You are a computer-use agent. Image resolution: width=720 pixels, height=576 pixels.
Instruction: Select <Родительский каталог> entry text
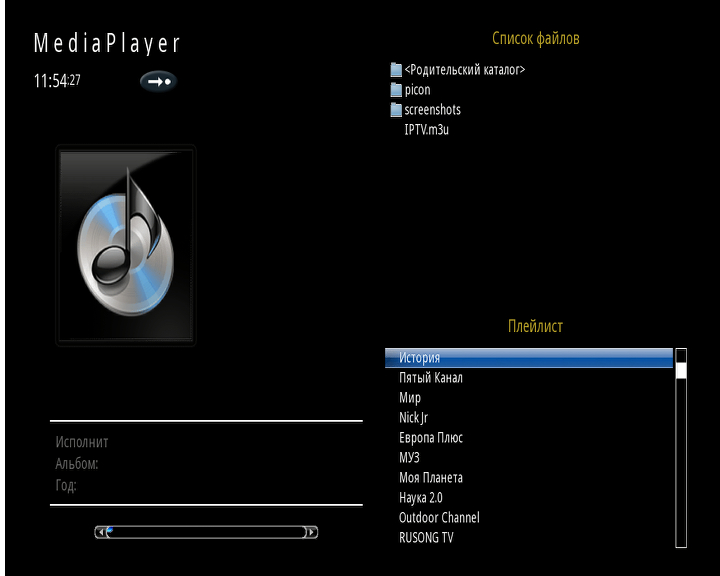coord(465,70)
